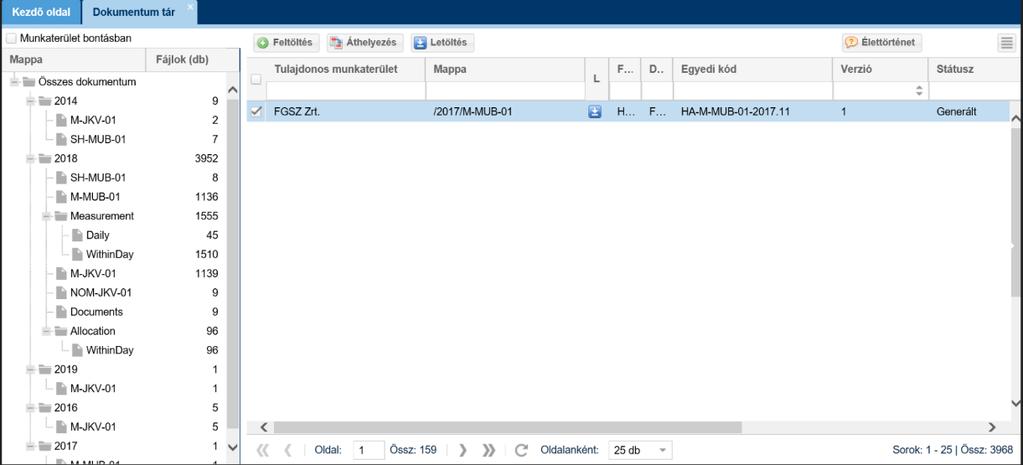This screenshot has height=465, width=1023.
Task: Close the Dokumentum tár tab
Action: point(191,7)
